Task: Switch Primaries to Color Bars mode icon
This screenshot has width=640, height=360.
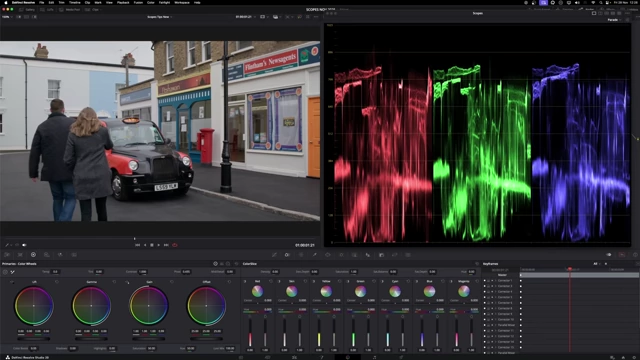Action: [222, 264]
